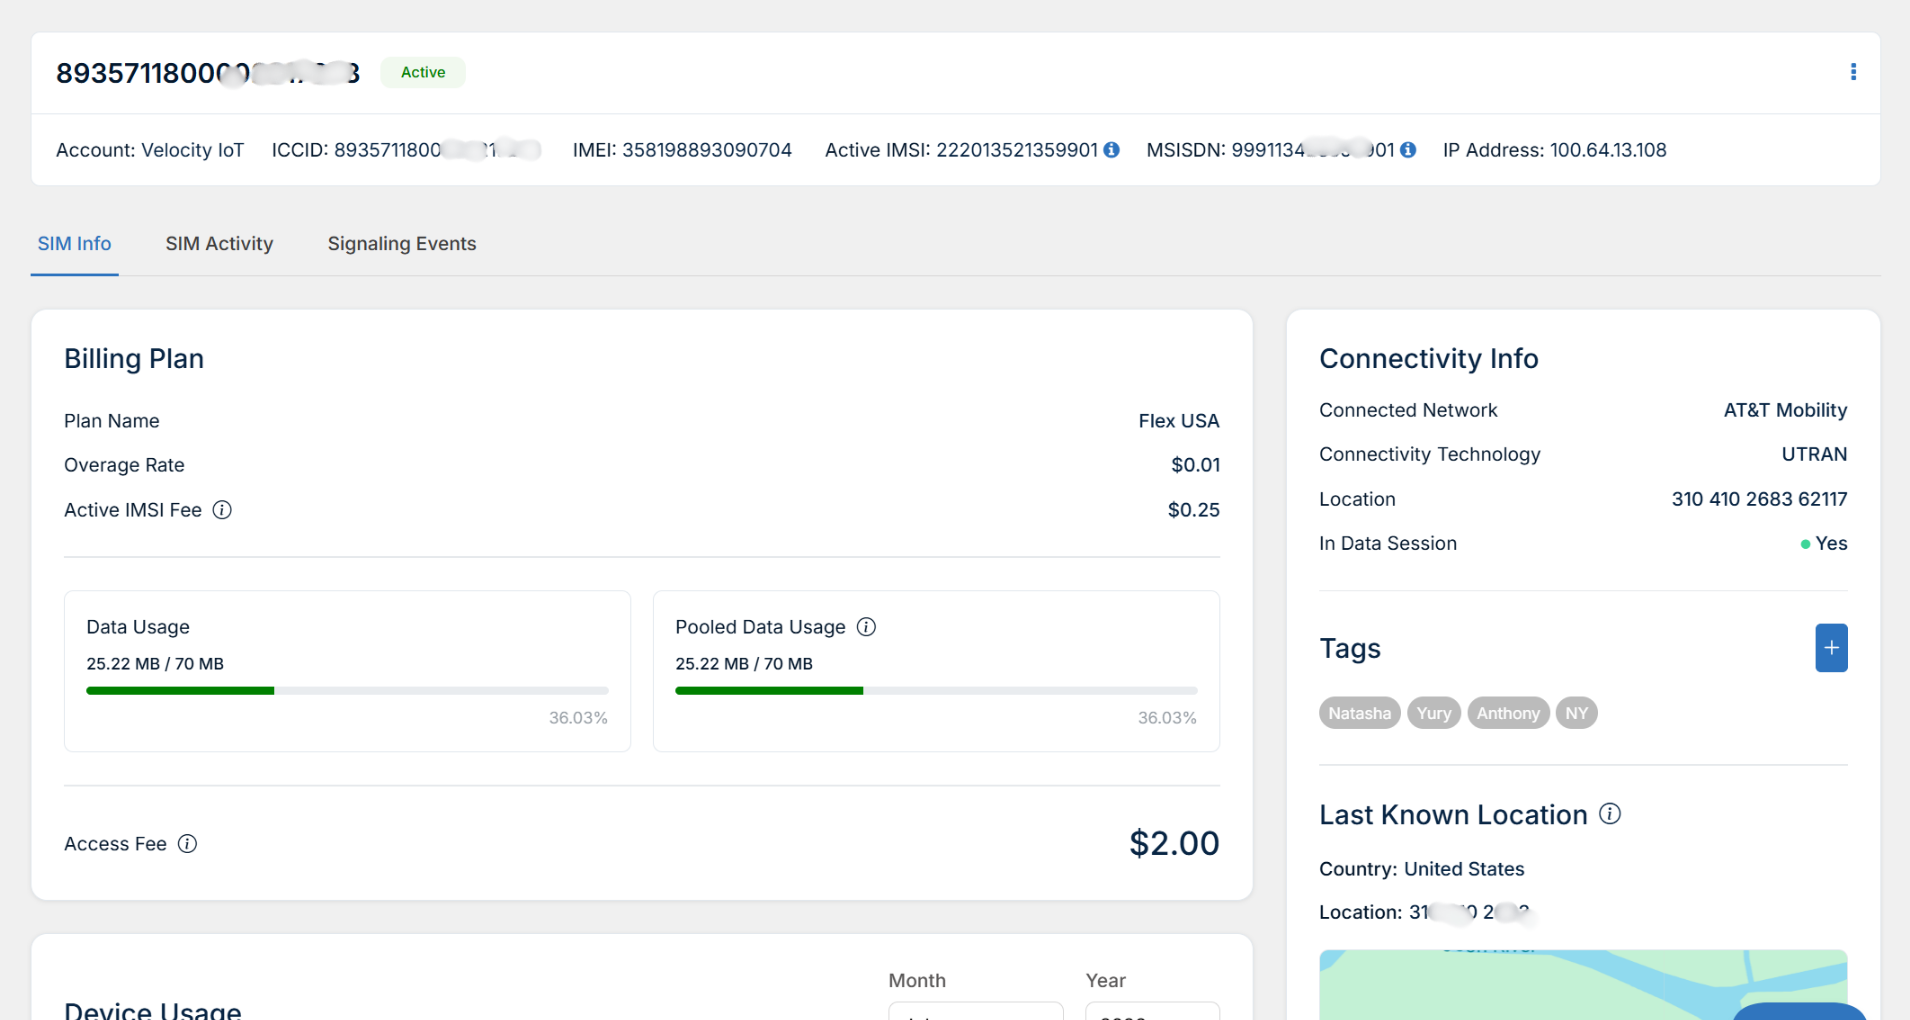Click the 36.03% under Pooled Data Usage

(x=1167, y=718)
